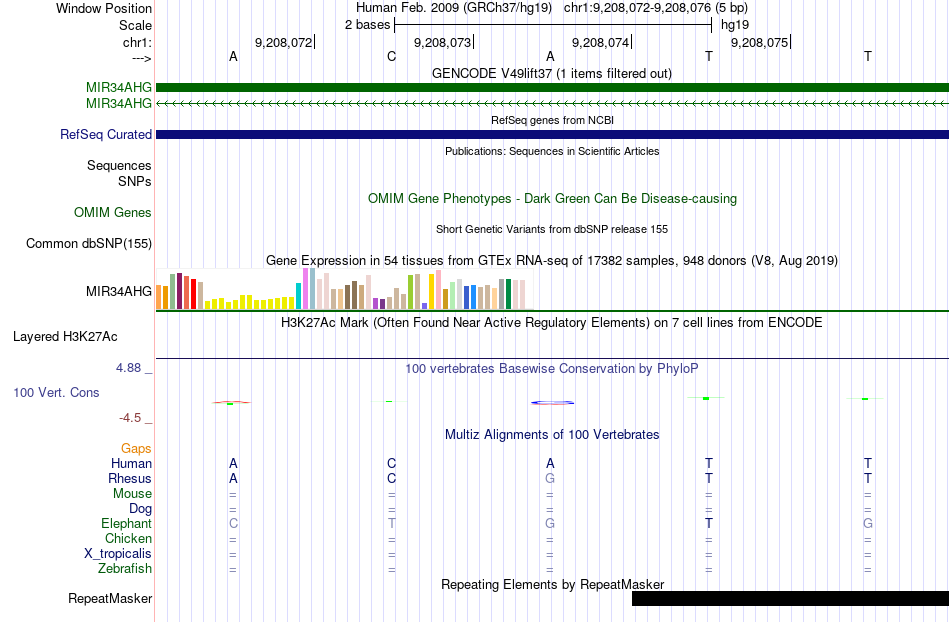Select the Scale track label
The width and height of the screenshot is (950, 622).
135,25
